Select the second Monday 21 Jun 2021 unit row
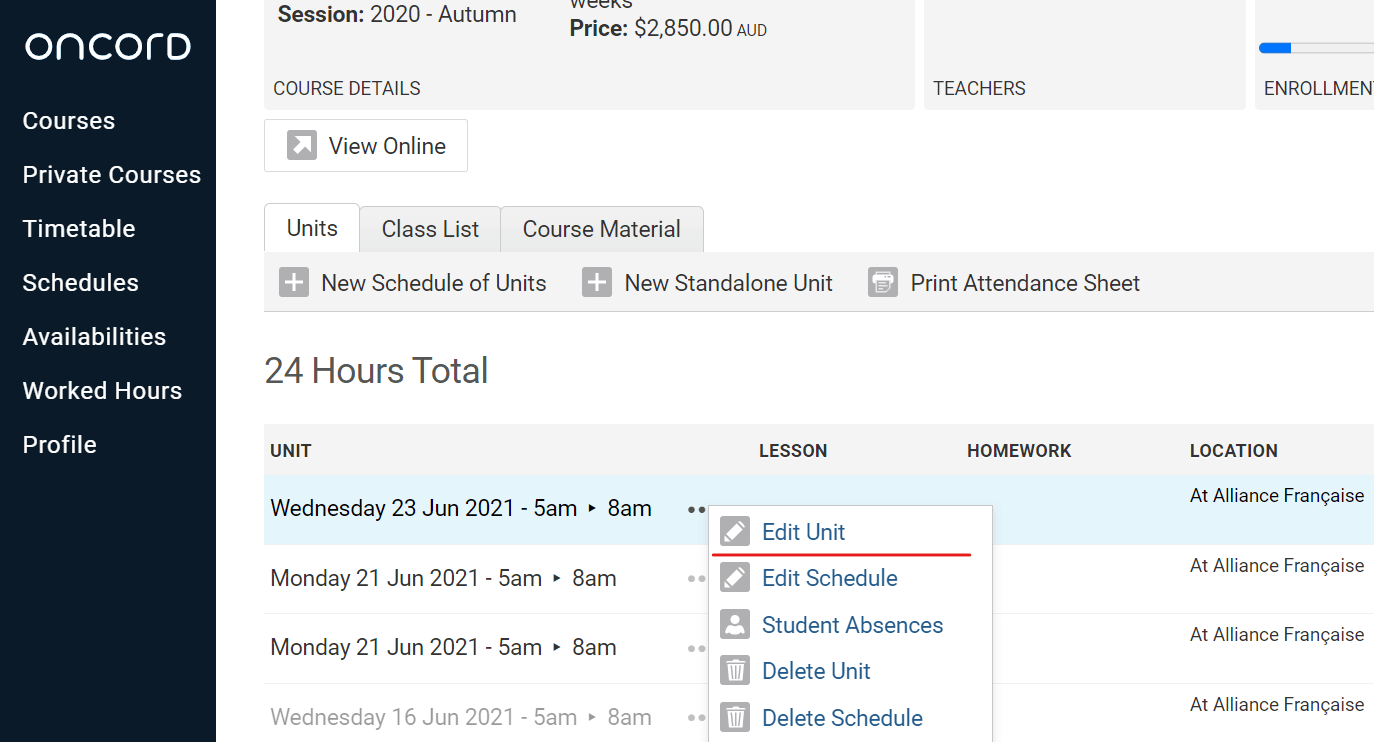 (443, 648)
